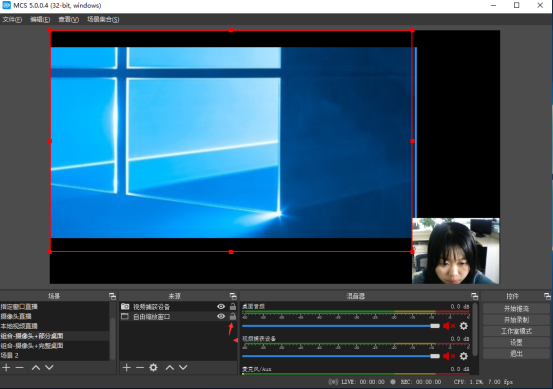Toggle mute on 视频捕获设备 mixer speaker
This screenshot has width=553, height=389.
[x=449, y=356]
